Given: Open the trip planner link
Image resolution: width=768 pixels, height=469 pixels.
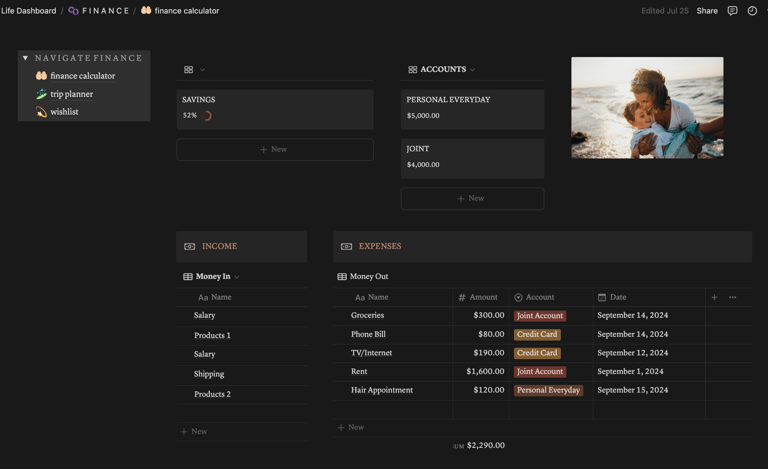Looking at the screenshot, I should click(x=72, y=94).
